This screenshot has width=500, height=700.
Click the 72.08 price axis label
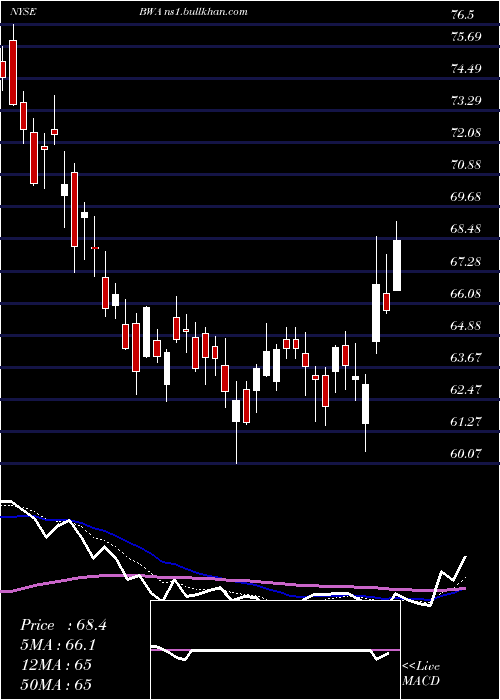point(466,133)
